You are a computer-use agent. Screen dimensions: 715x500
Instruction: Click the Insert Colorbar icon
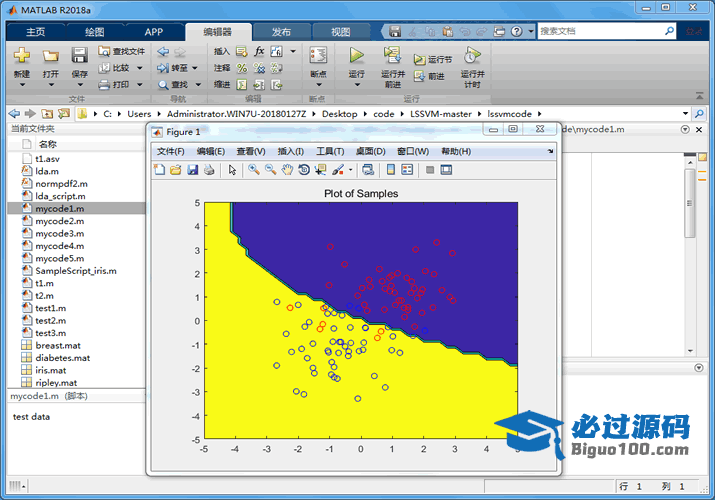[x=391, y=170]
